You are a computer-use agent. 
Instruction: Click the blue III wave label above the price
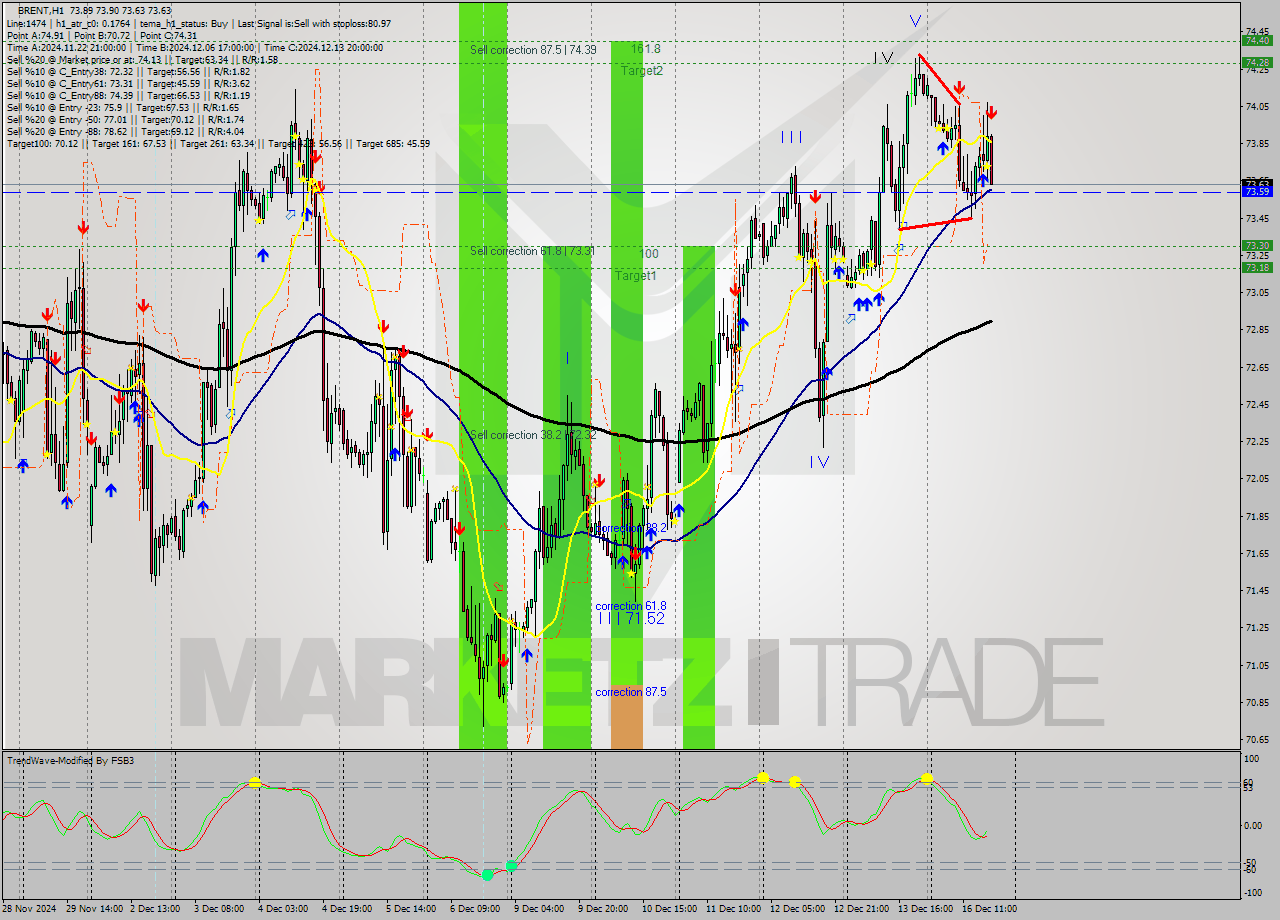(791, 137)
